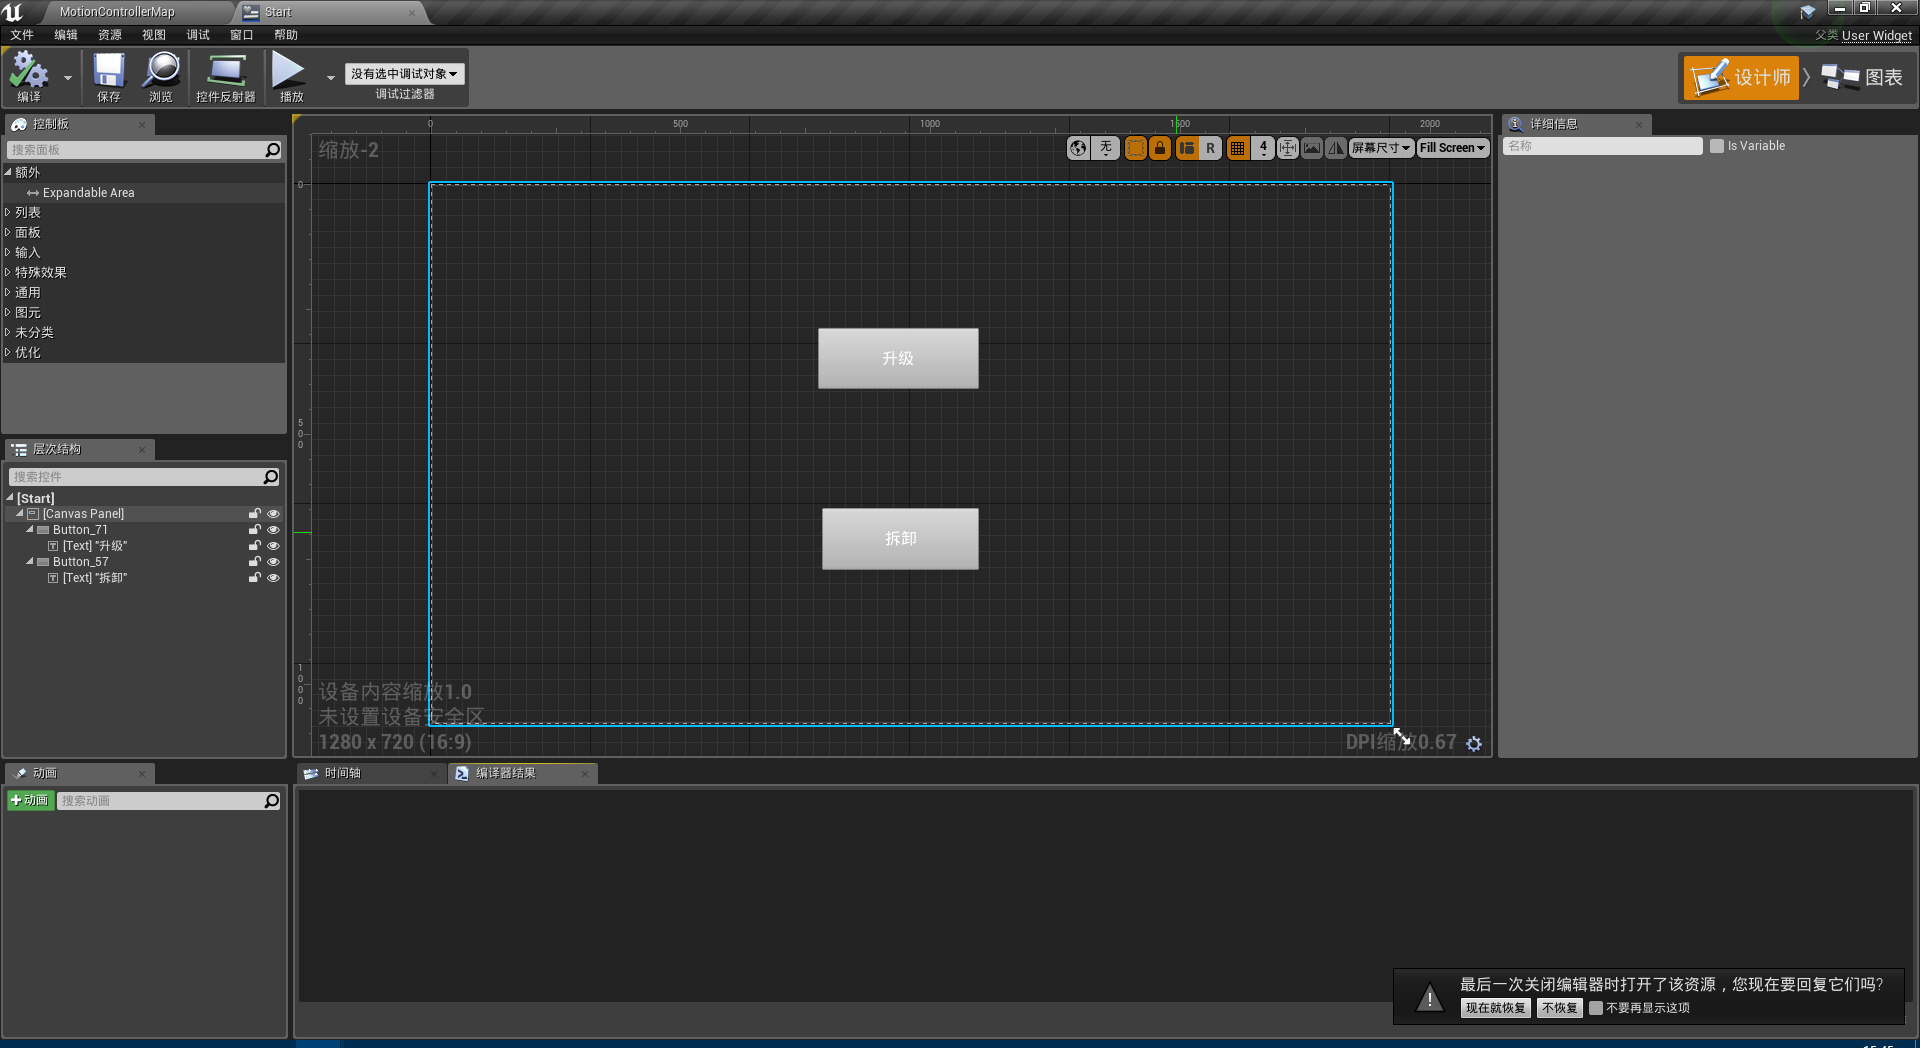Click the 编译 (Compile) button

pyautogui.click(x=29, y=77)
